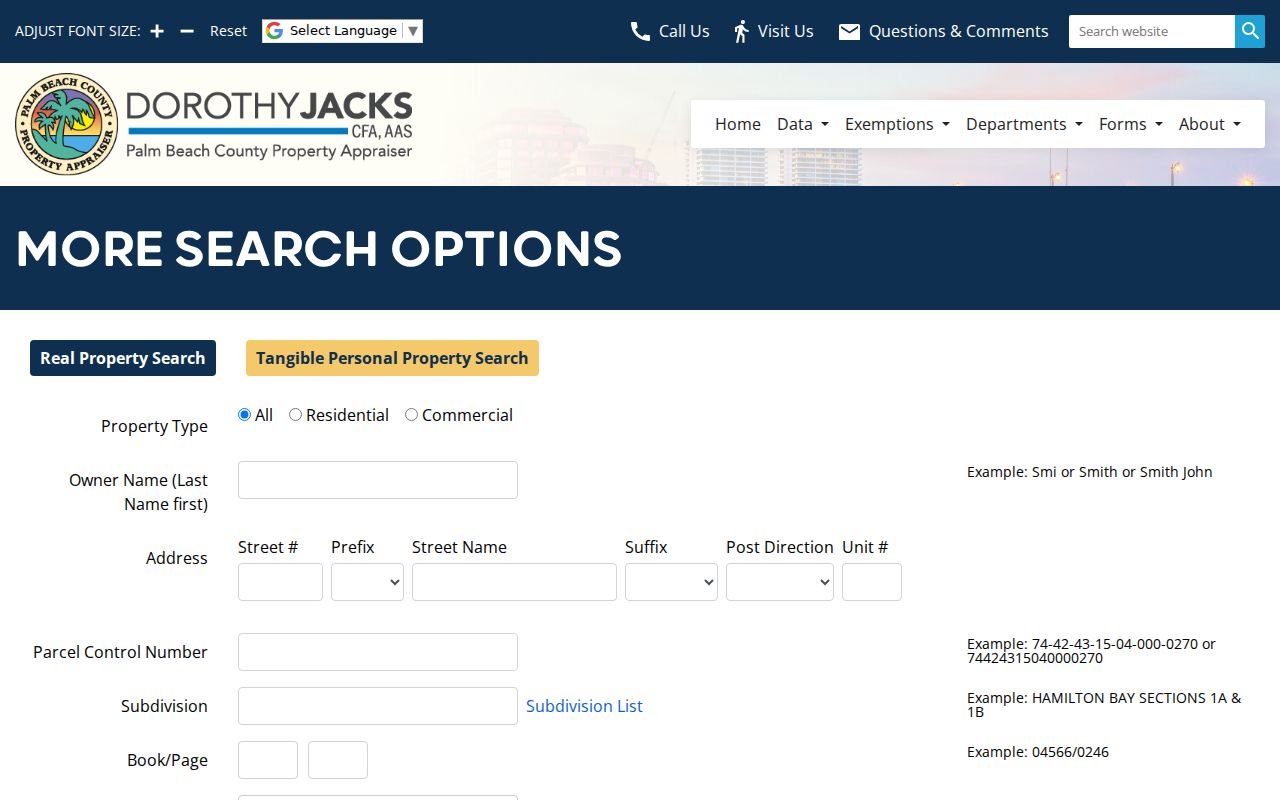Expand the Data menu
1280x800 pixels.
(803, 124)
